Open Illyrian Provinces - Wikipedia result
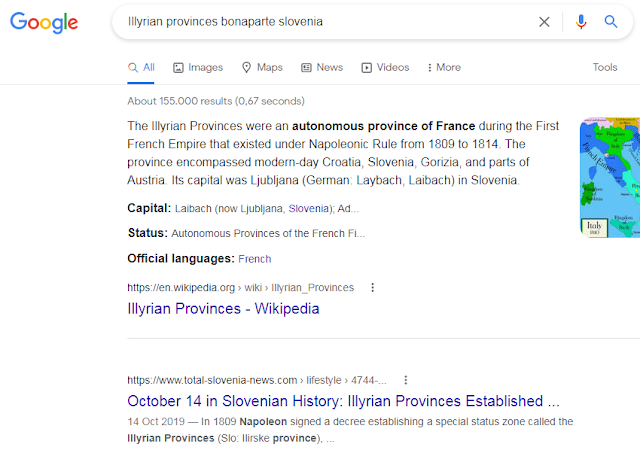Image resolution: width=640 pixels, height=450 pixels. [223, 309]
